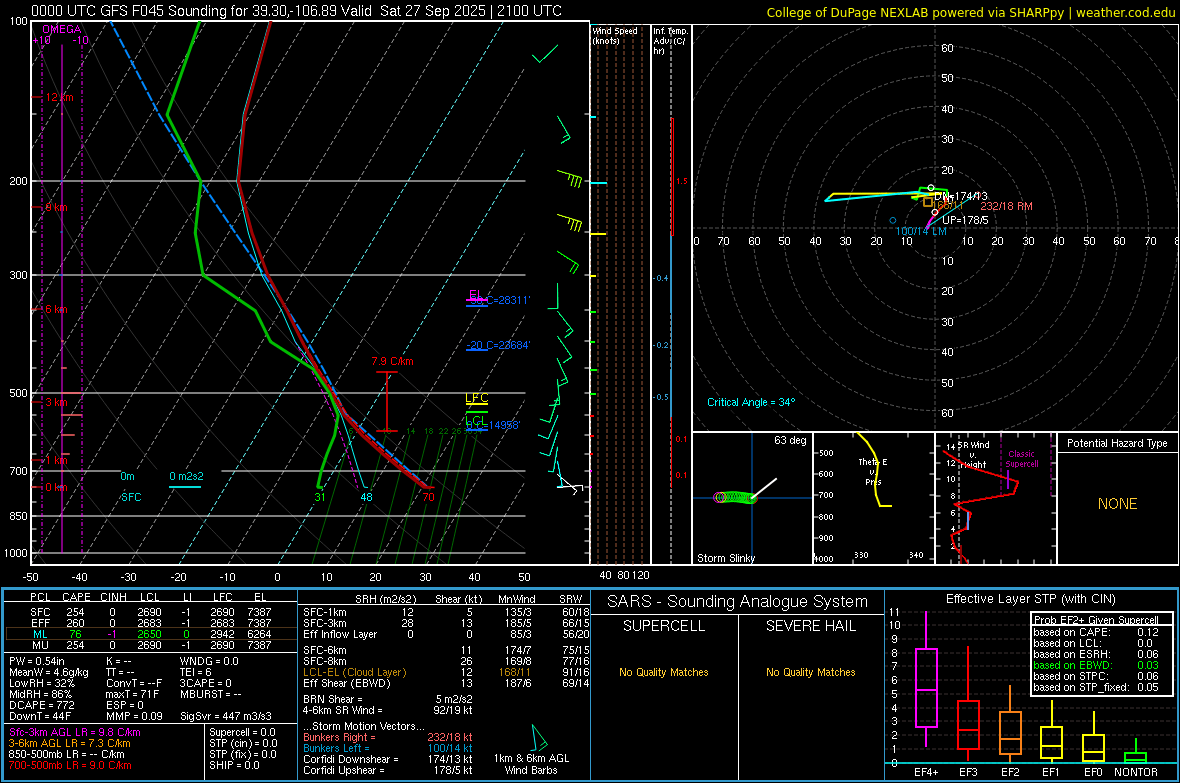The image size is (1180, 783).
Task: Click the 3-6km AGL LR = 7.3 C/km line
Action: [x=69, y=743]
